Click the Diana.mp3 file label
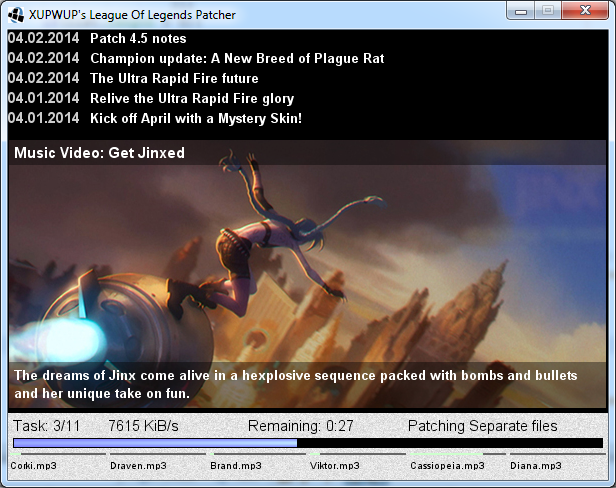 [536, 466]
